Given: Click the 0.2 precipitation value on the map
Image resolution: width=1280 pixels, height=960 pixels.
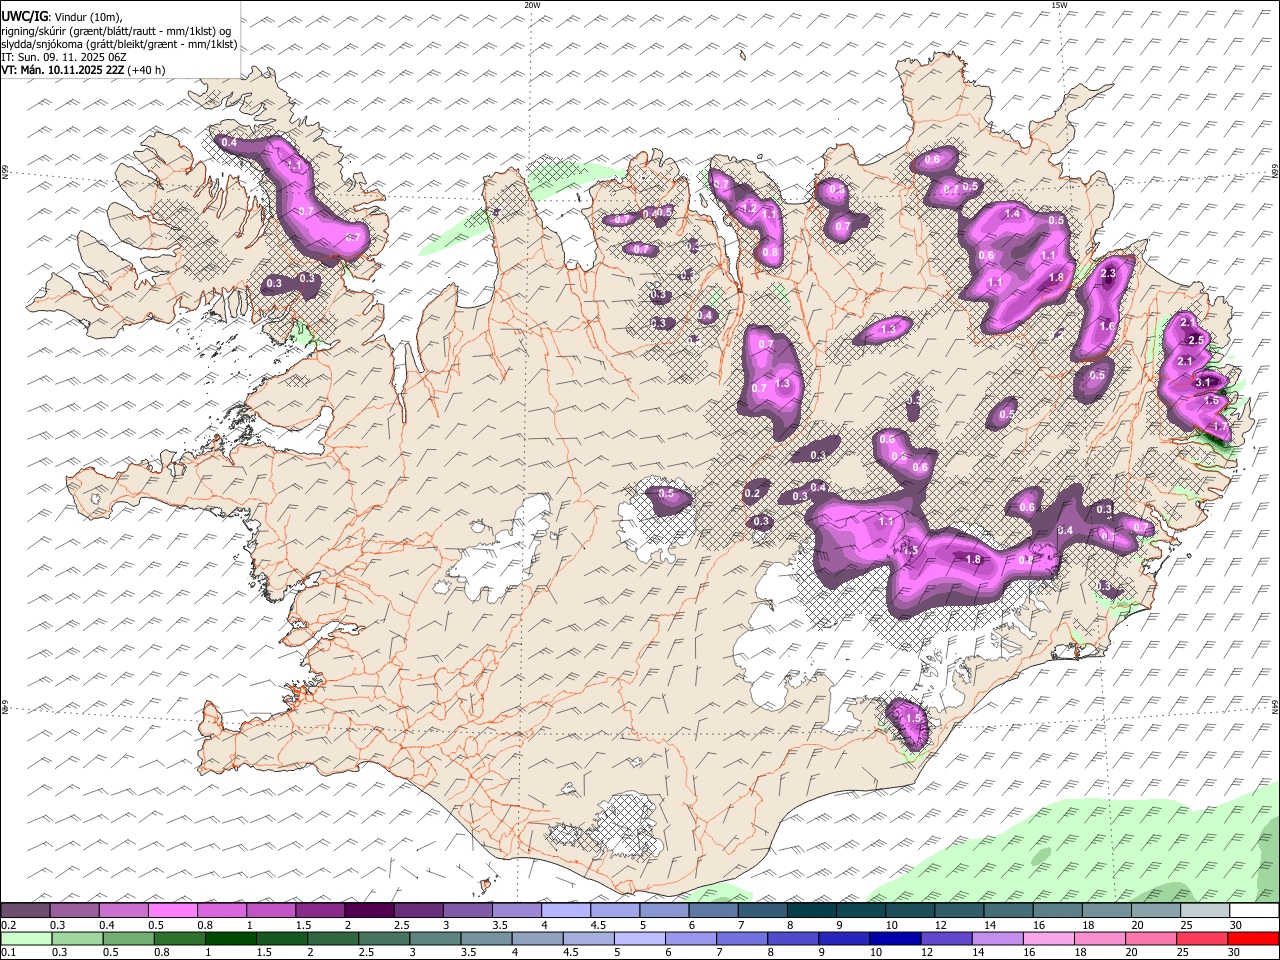Looking at the screenshot, I should [x=752, y=494].
